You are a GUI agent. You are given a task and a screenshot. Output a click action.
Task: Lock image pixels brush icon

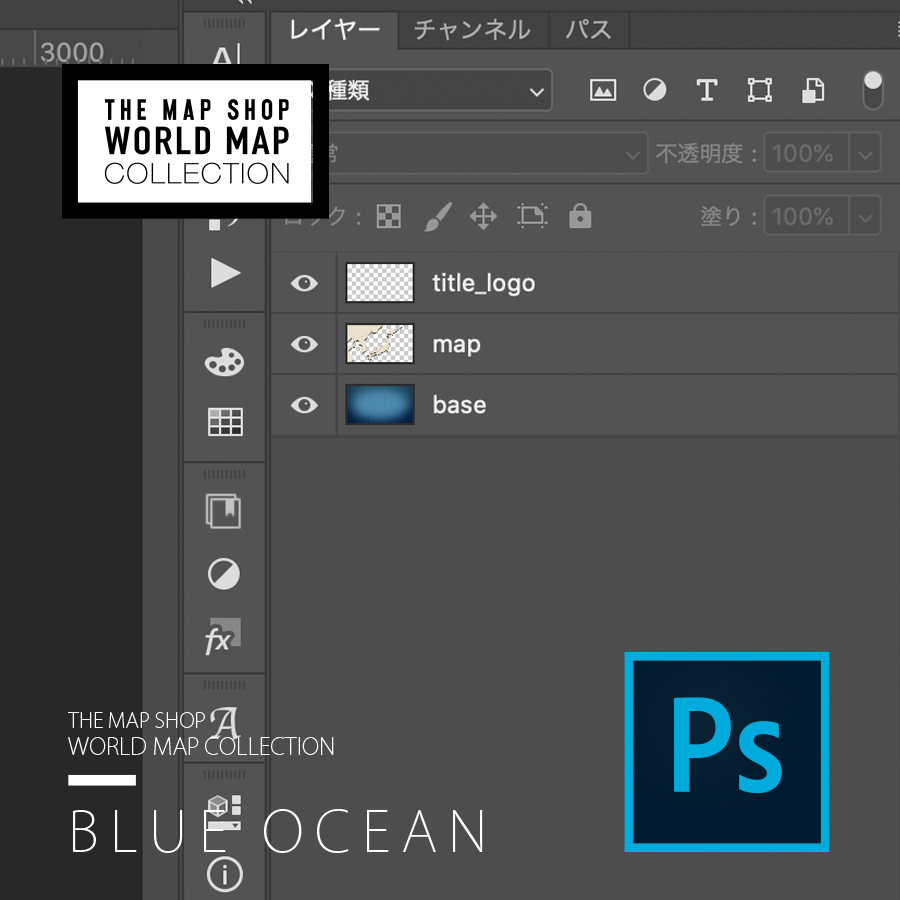[438, 216]
